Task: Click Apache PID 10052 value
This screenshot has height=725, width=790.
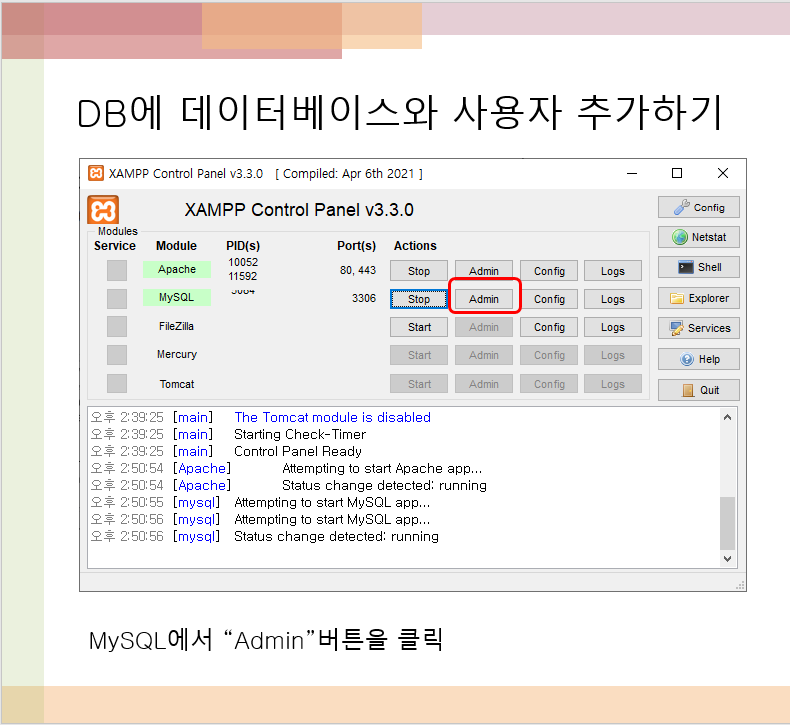Action: (x=243, y=262)
